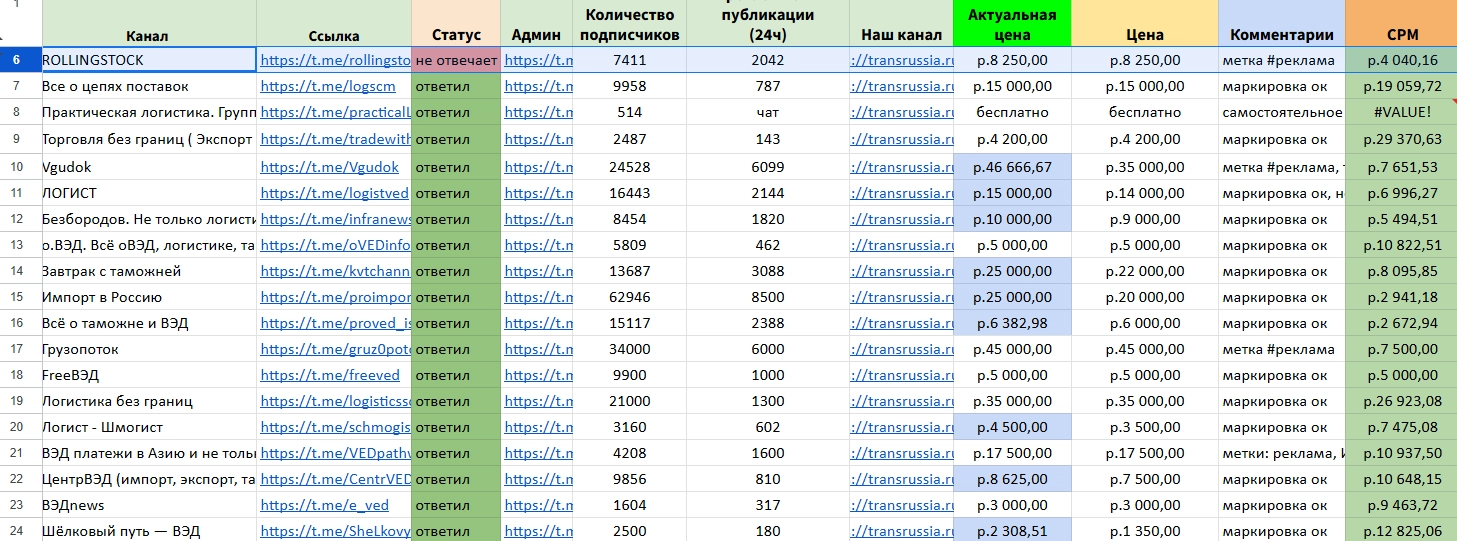Select the р.26 923,08 CPM cell

(1402, 401)
